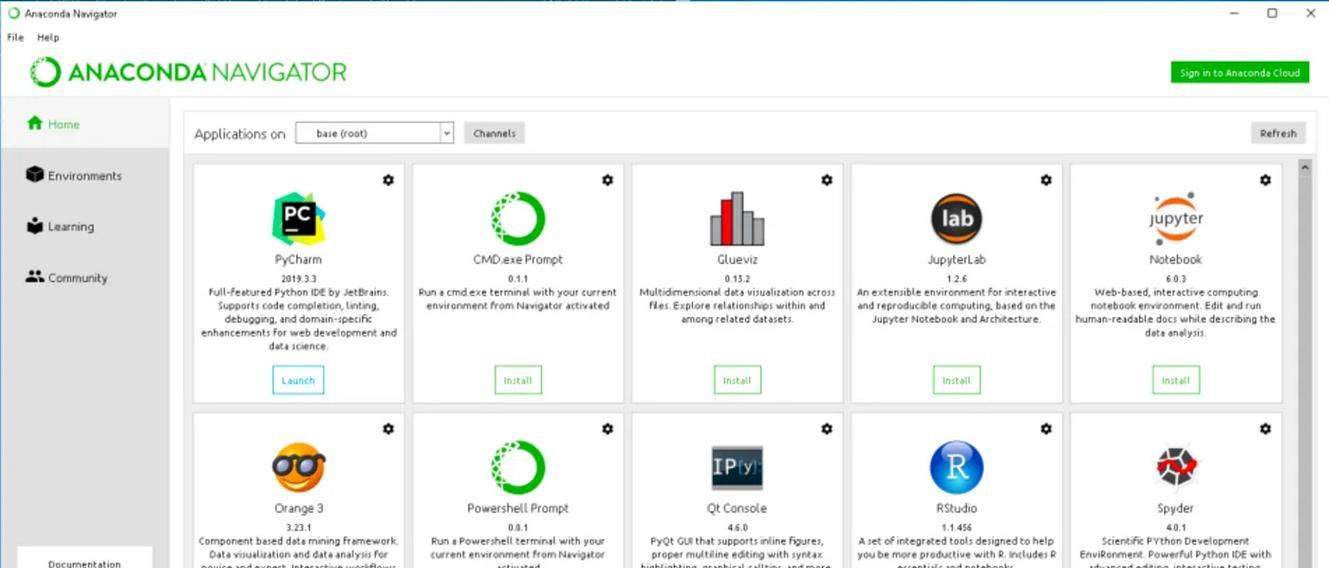Image resolution: width=1329 pixels, height=568 pixels.
Task: Open the File menu
Action: (x=15, y=37)
